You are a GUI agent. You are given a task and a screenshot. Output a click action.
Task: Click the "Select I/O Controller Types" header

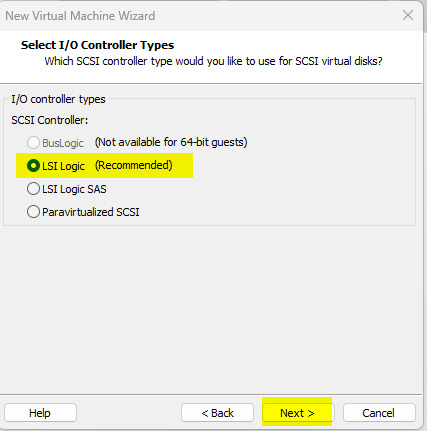(x=97, y=45)
